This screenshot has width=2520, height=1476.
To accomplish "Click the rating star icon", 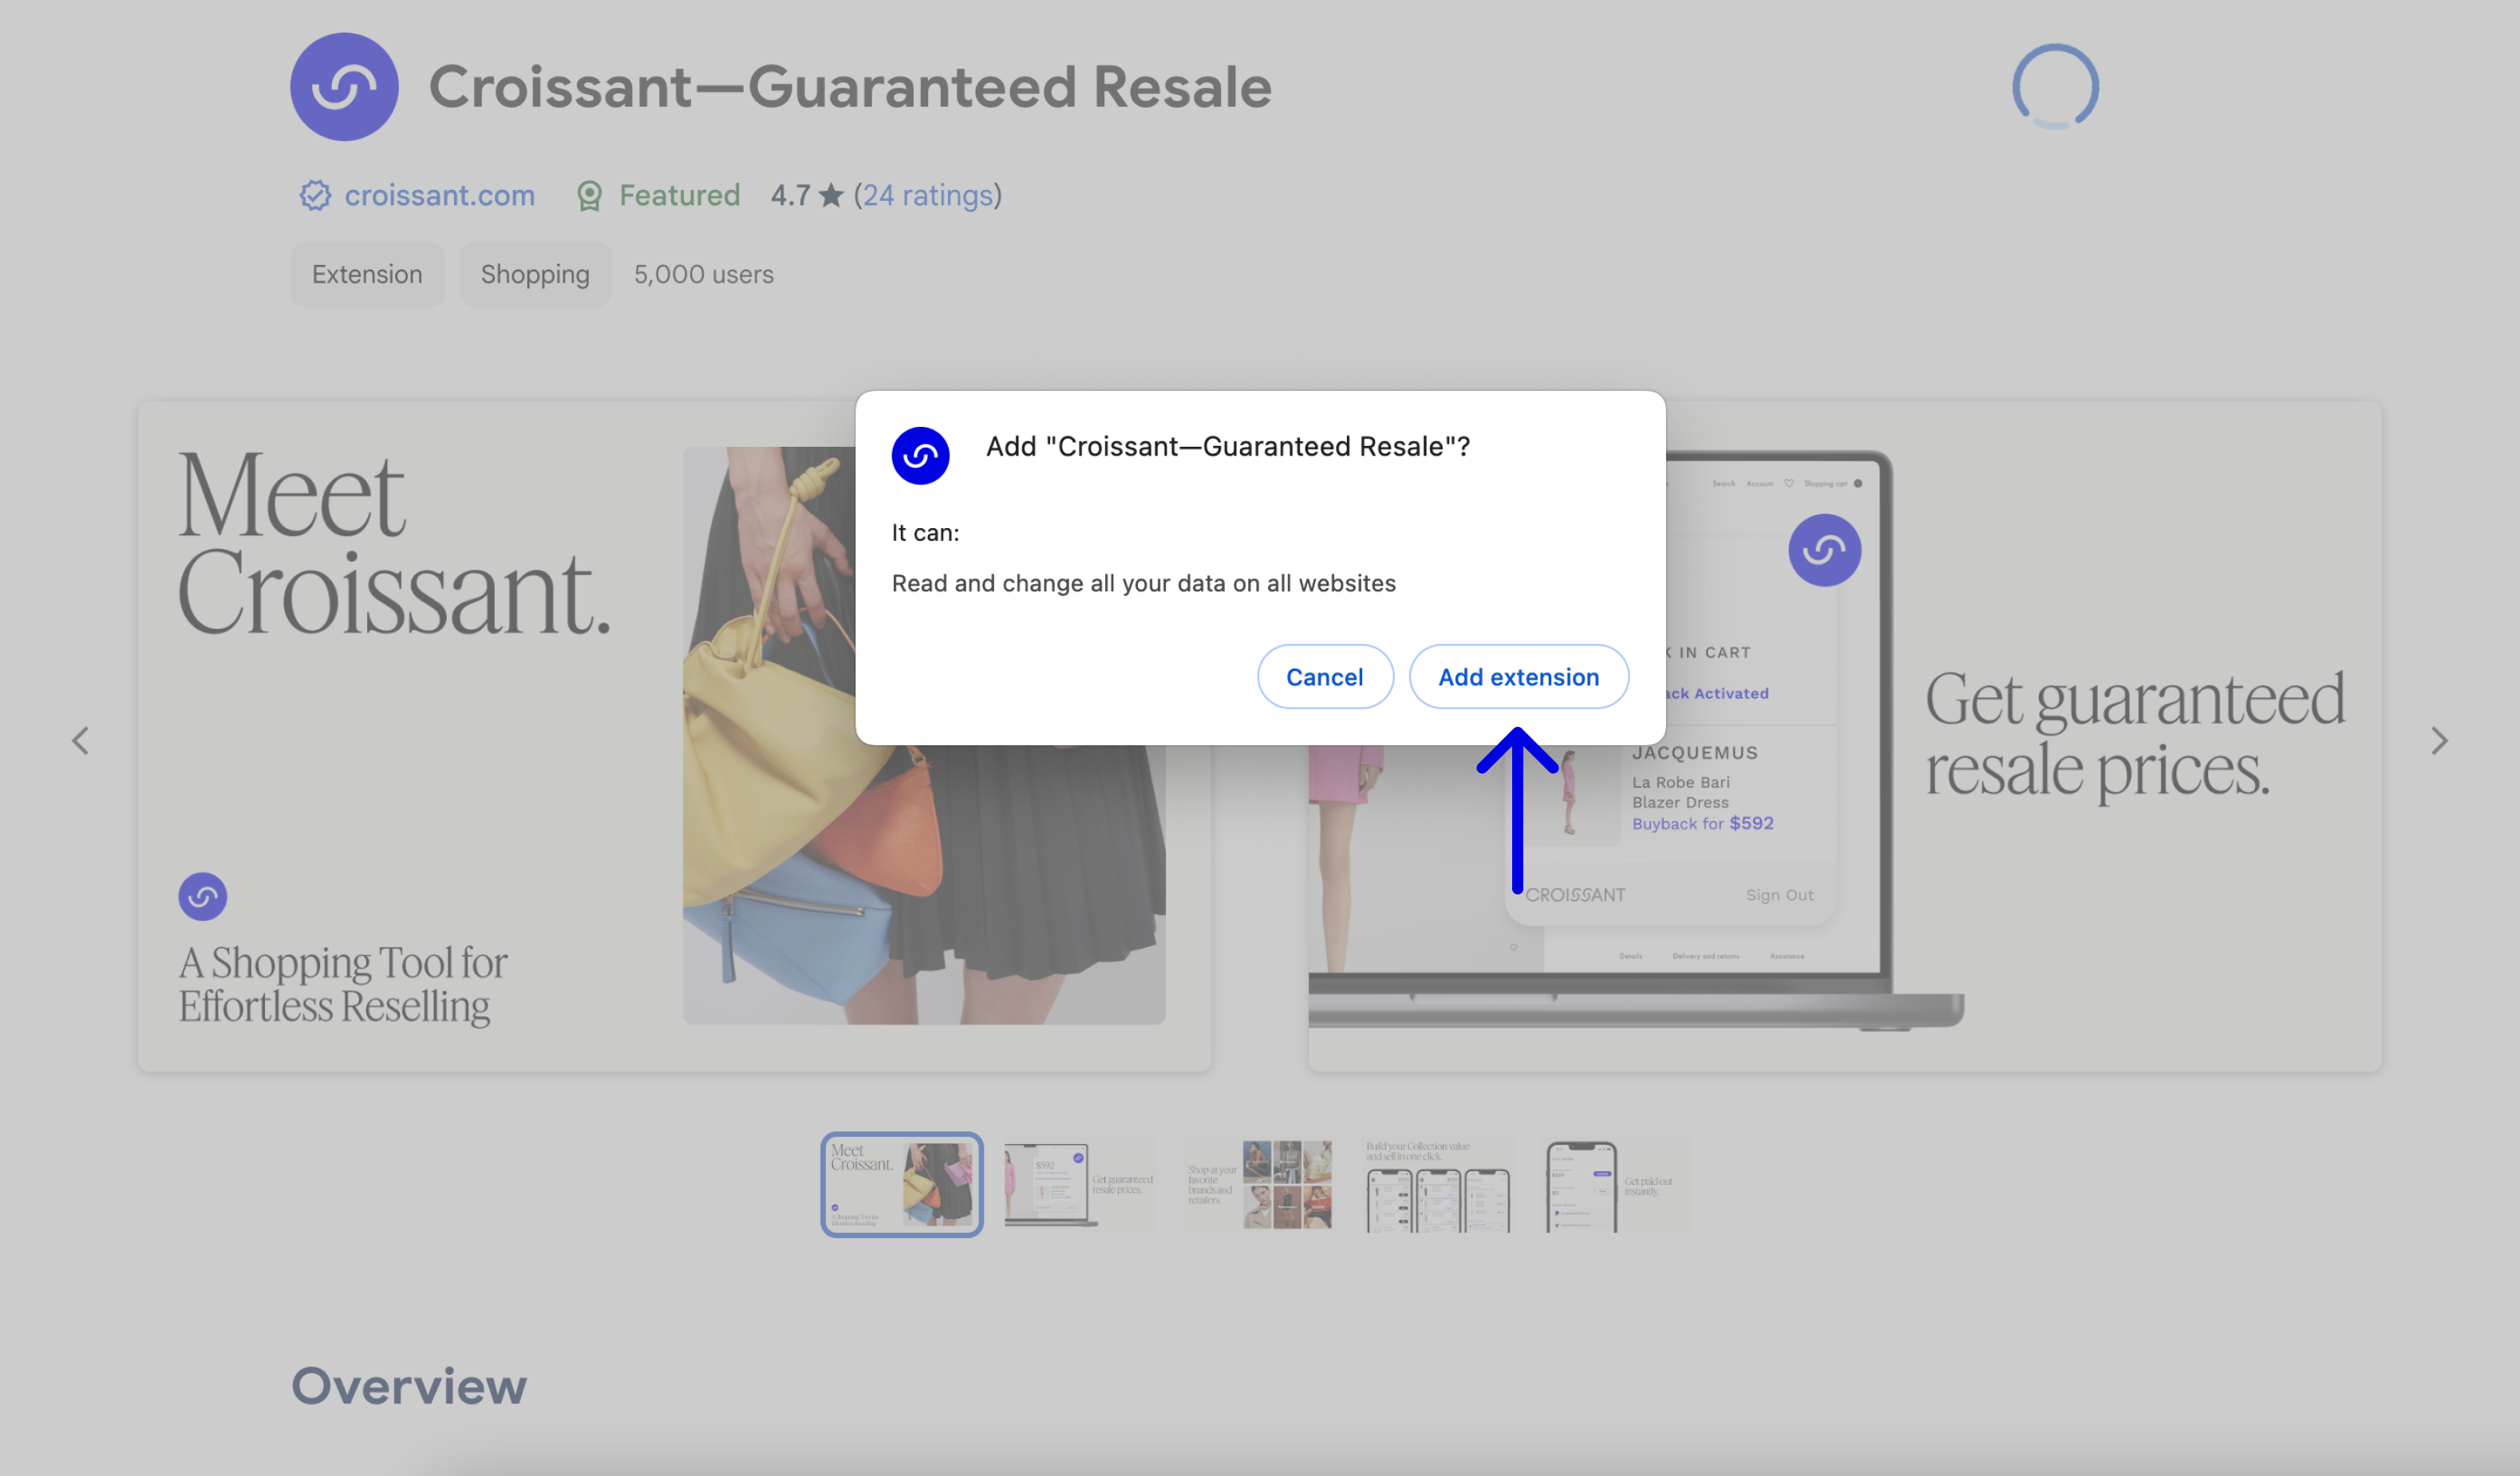I will pyautogui.click(x=831, y=195).
